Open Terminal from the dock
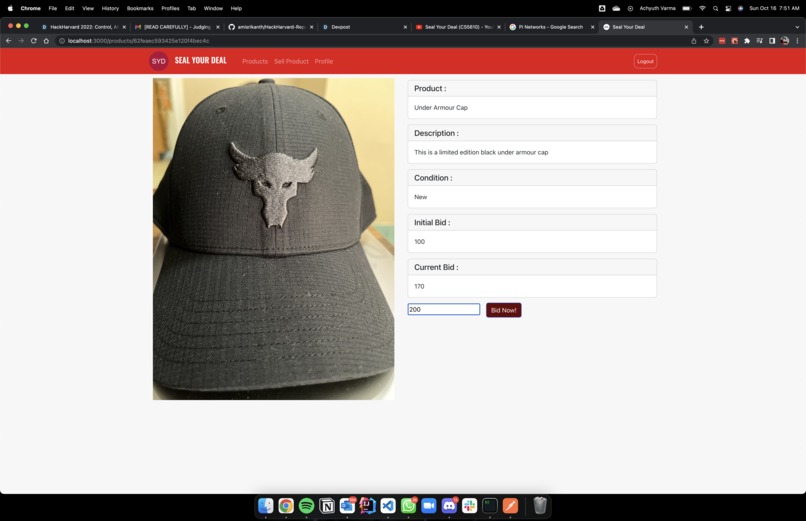The image size is (806, 521). point(490,506)
